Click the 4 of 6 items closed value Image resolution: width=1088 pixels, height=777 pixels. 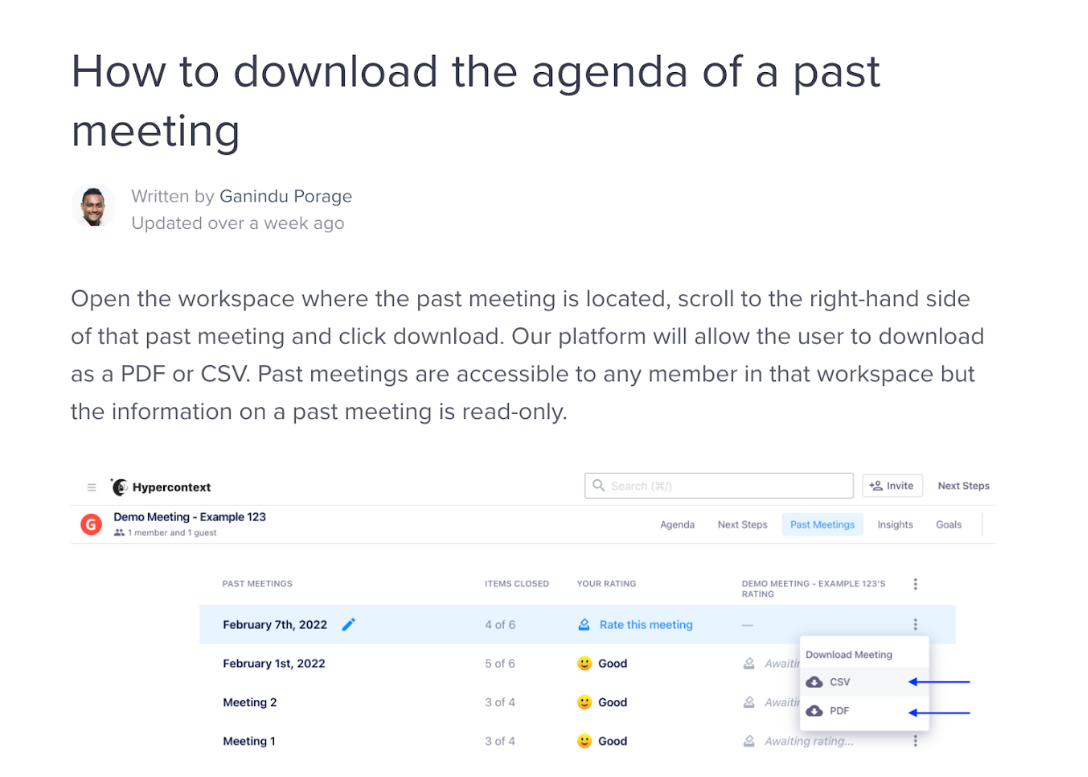tap(500, 624)
